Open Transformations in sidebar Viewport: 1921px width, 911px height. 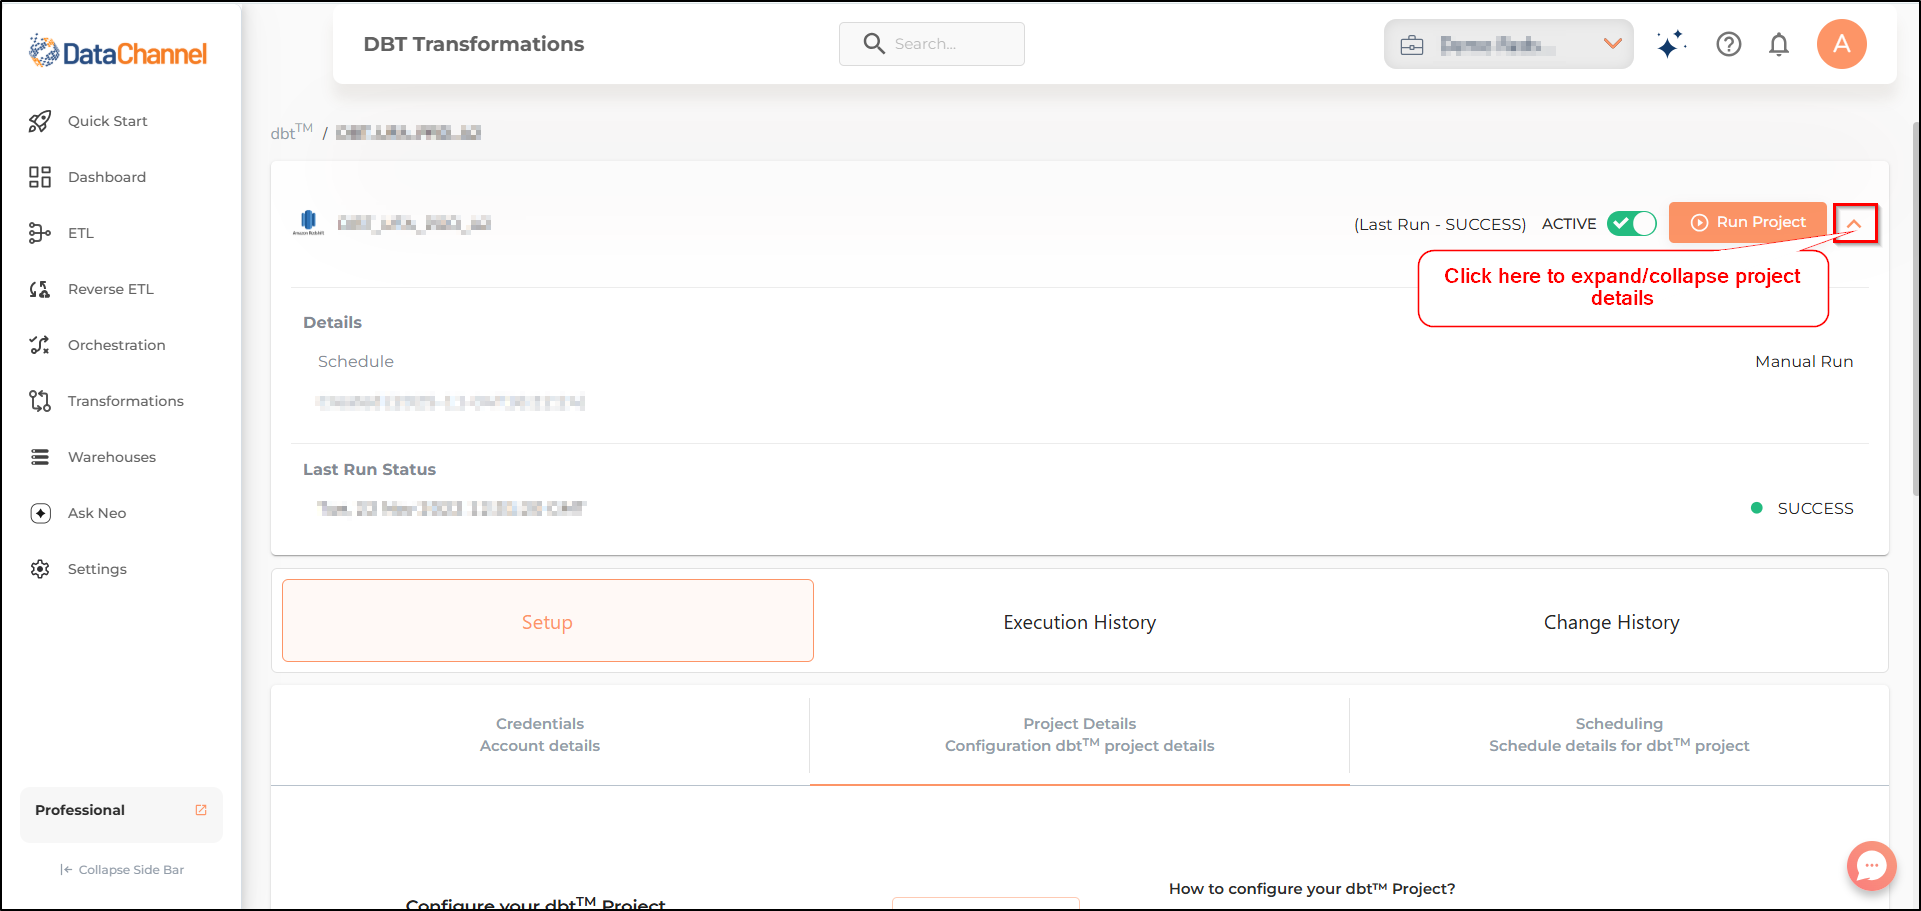[x=126, y=401]
